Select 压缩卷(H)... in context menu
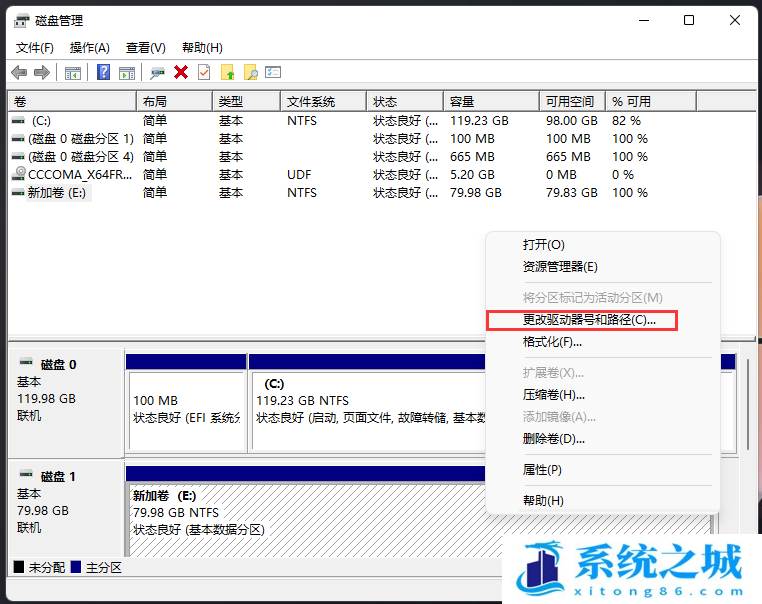 coord(603,395)
